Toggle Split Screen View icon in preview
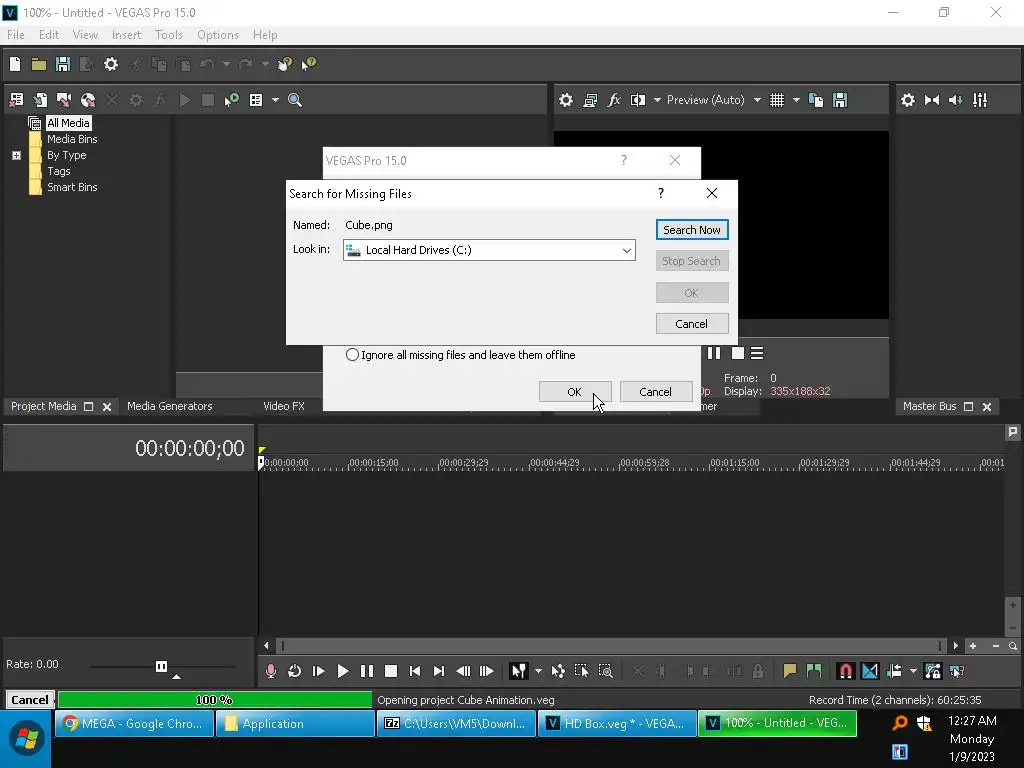1024x768 pixels. tap(637, 100)
